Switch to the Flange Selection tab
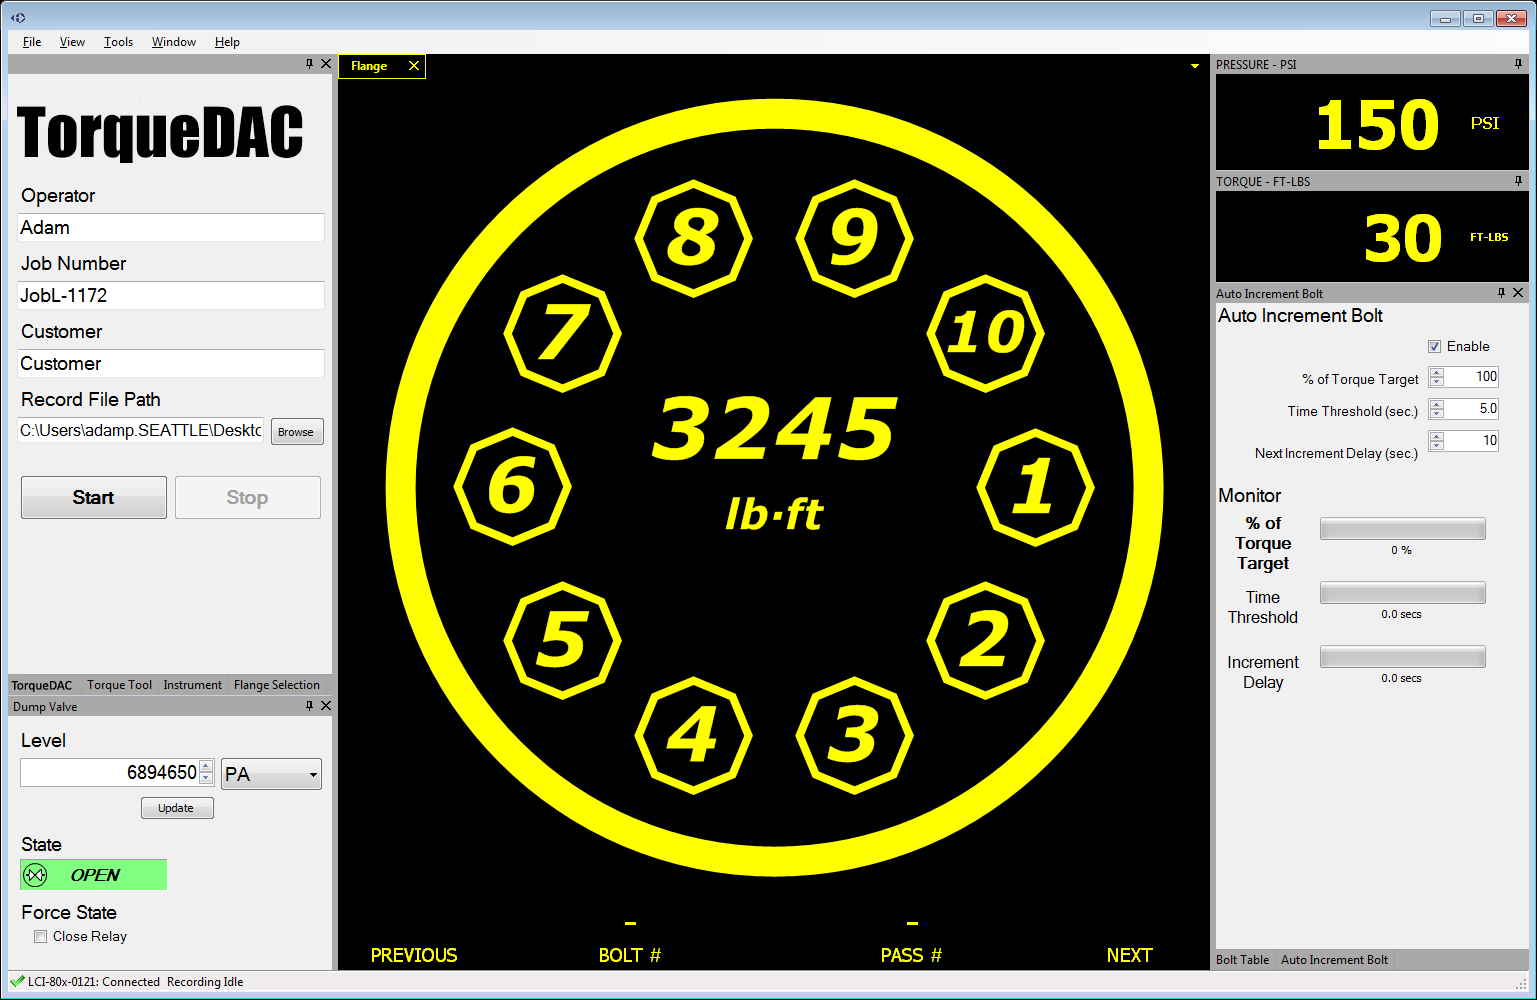Image resolution: width=1537 pixels, height=1000 pixels. point(276,685)
